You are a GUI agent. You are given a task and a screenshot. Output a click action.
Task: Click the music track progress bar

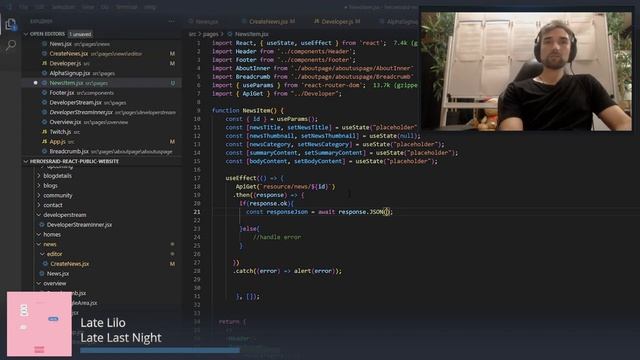tap(160, 350)
